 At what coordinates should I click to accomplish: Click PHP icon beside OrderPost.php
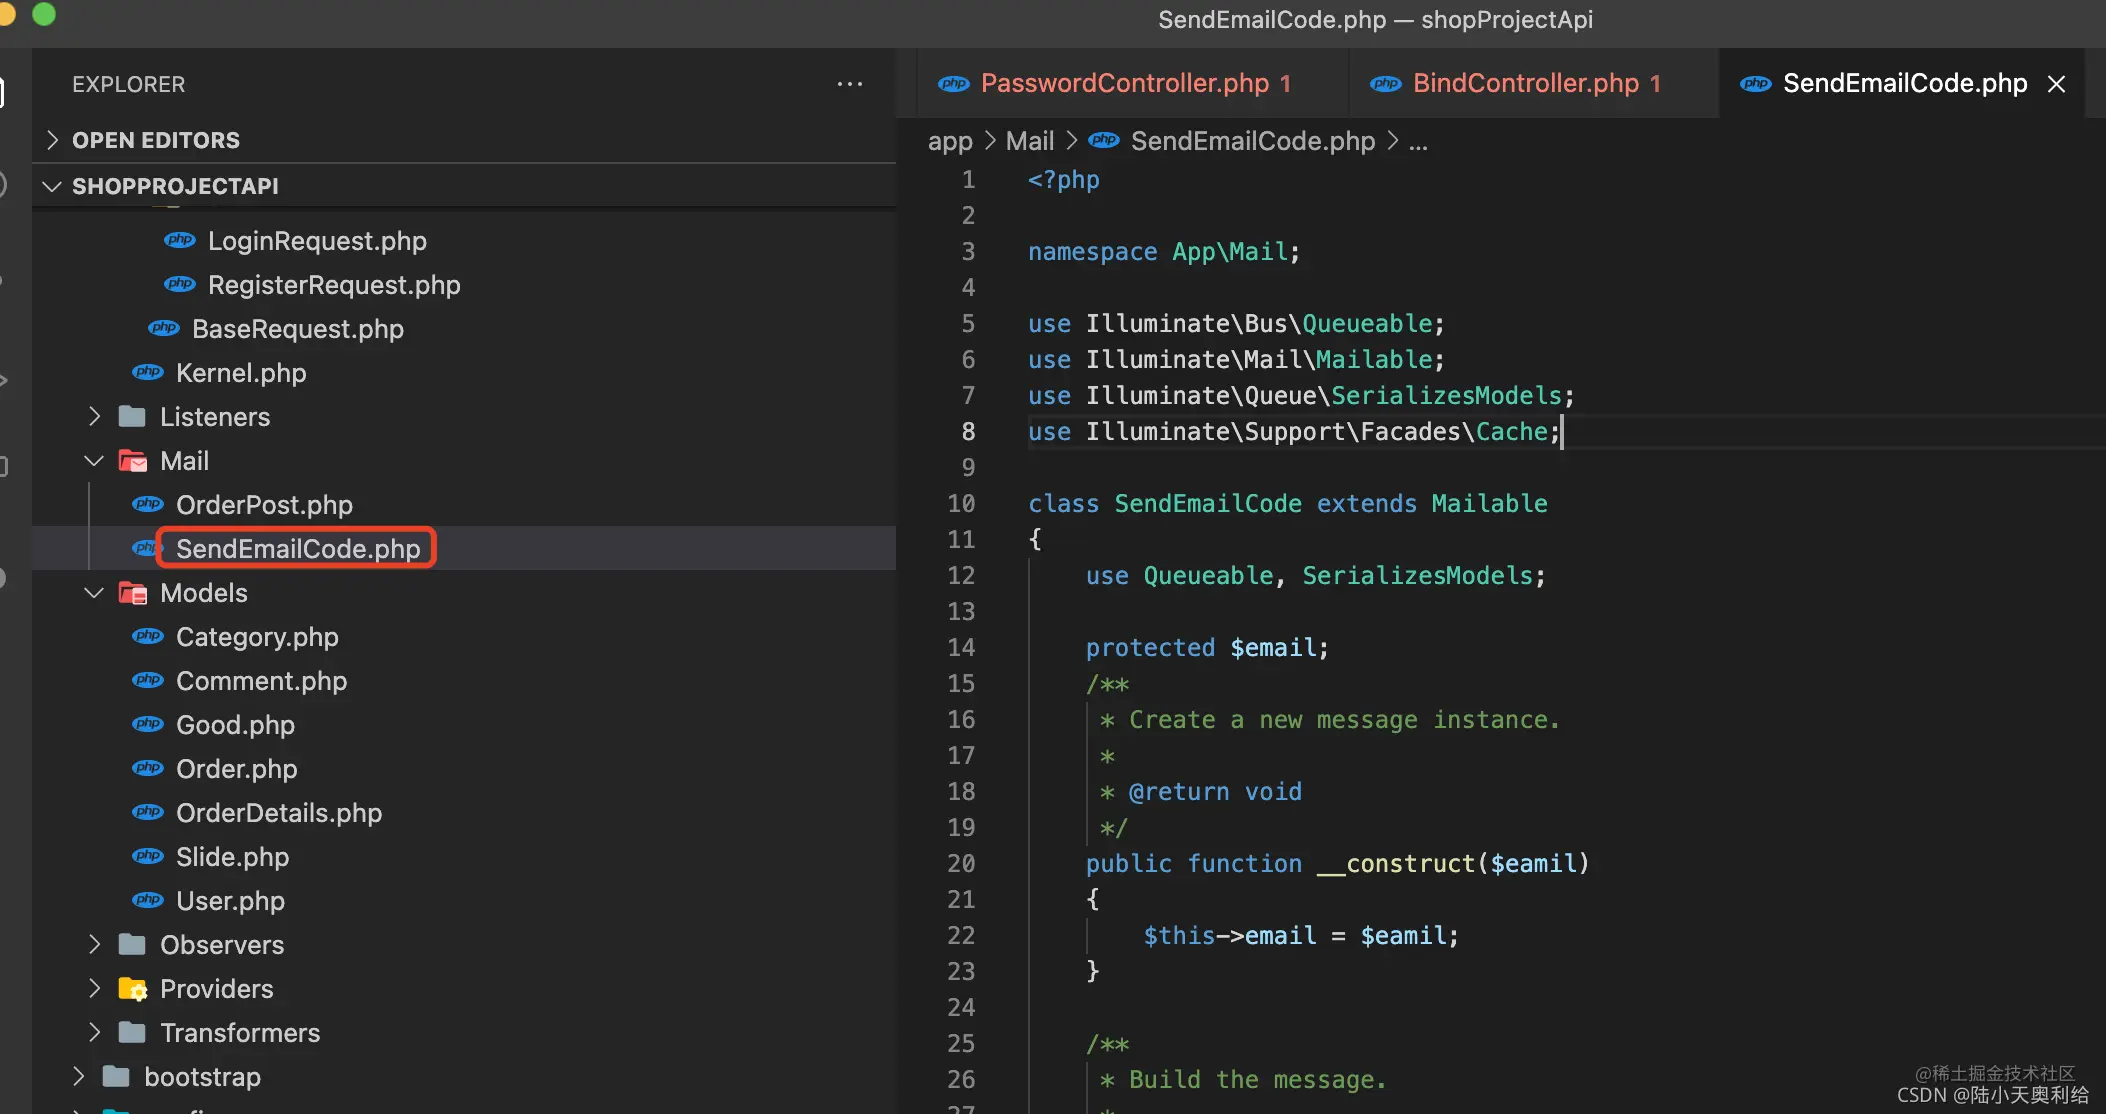[x=148, y=504]
